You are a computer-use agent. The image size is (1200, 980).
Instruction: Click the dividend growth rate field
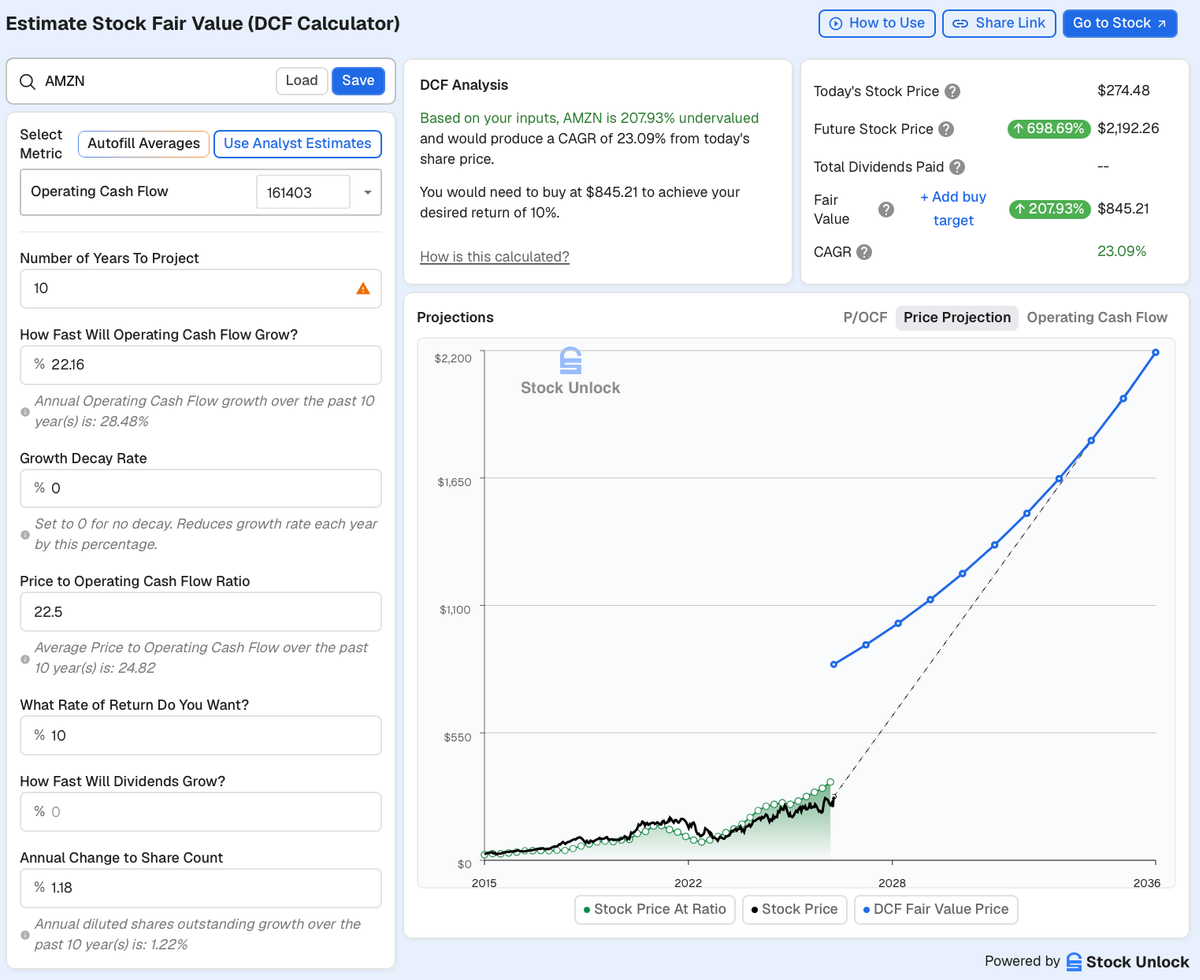pyautogui.click(x=201, y=812)
